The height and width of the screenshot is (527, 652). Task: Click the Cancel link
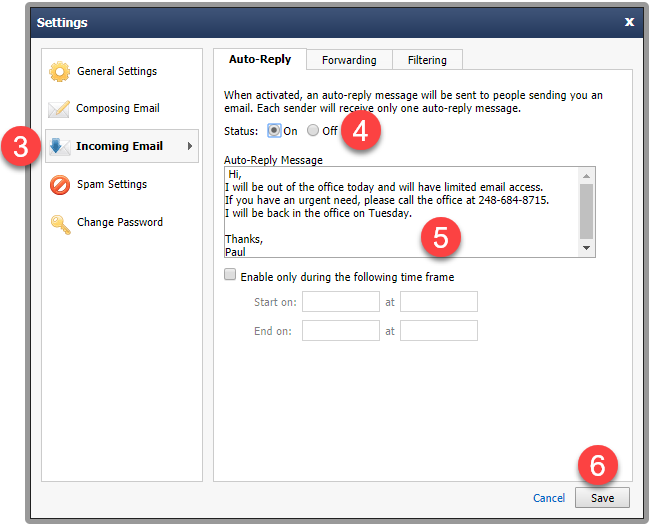click(x=549, y=498)
